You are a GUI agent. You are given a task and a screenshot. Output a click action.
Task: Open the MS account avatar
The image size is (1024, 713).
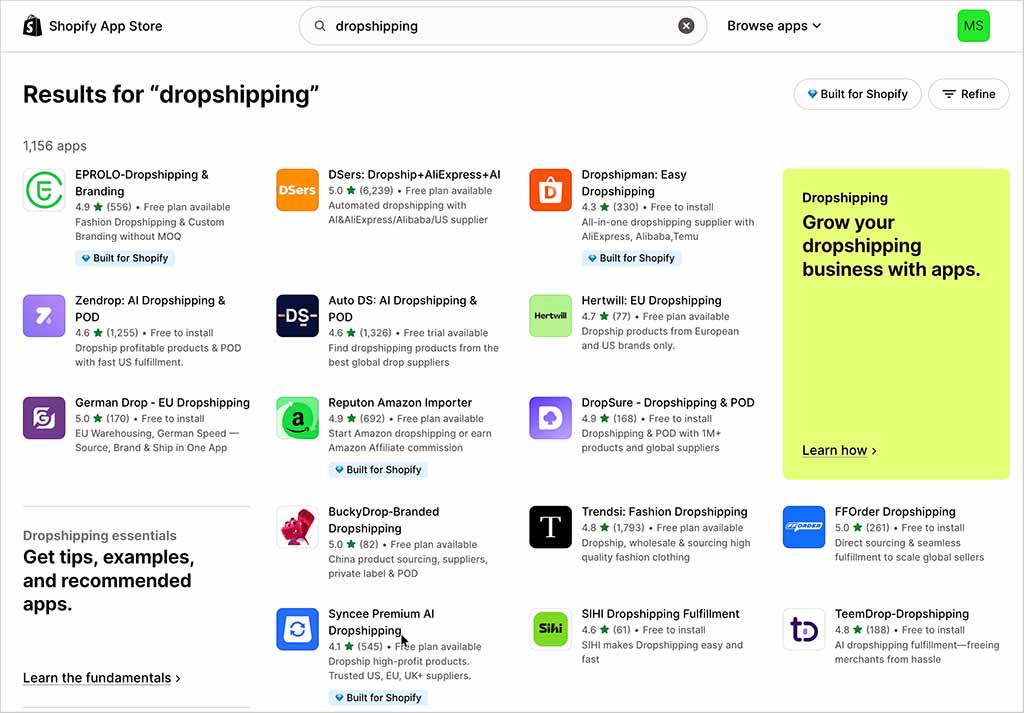973,26
